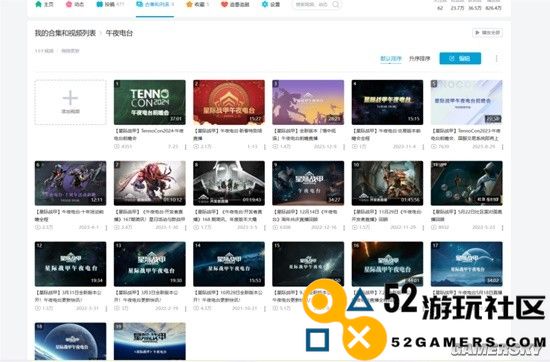Open video 12 thumbnail lasting 19:34

tap(70, 264)
